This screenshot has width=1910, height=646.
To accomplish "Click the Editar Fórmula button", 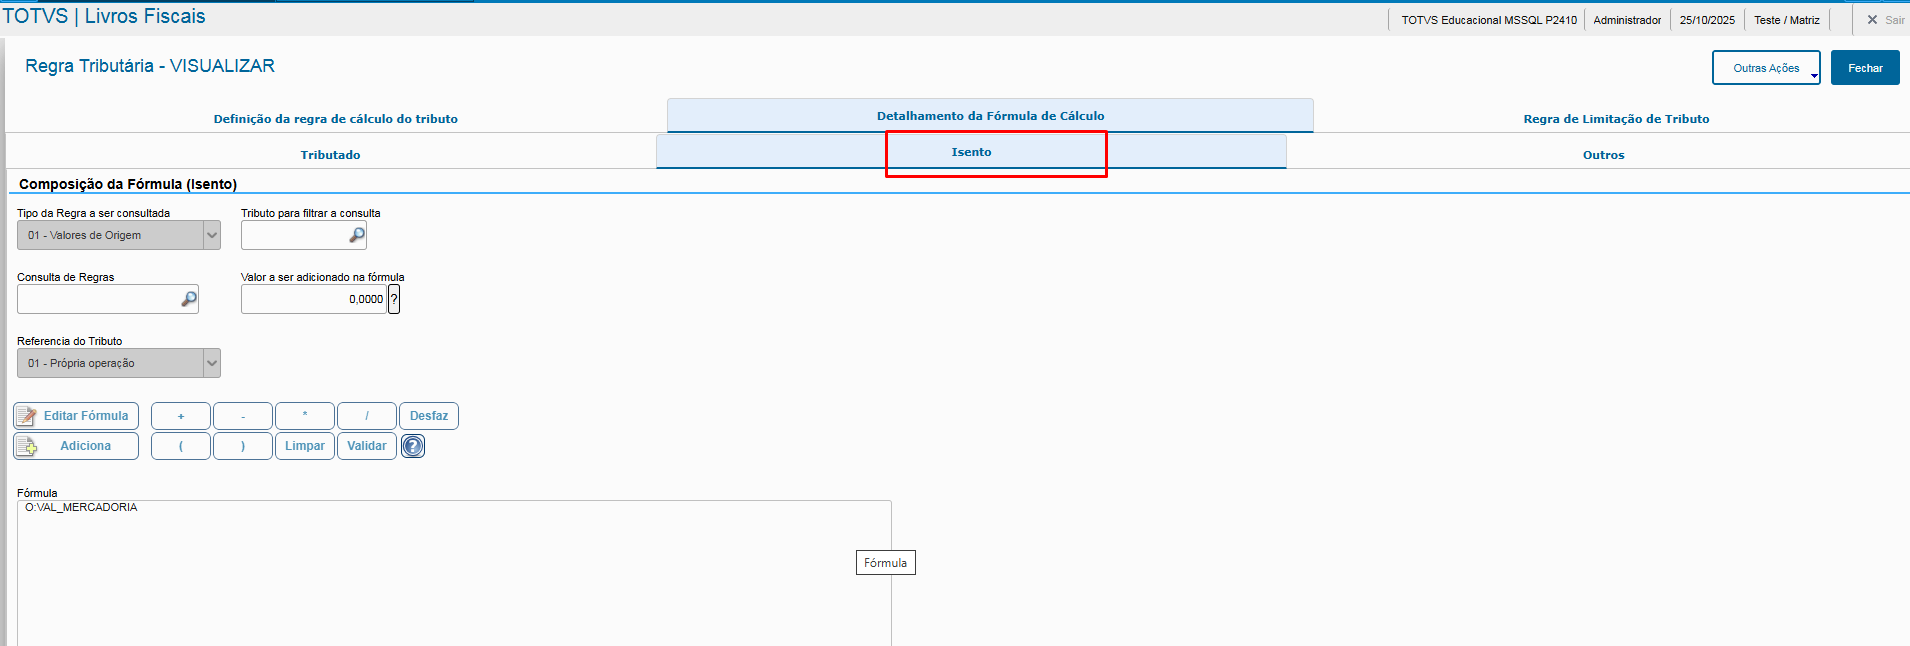I will 76,416.
